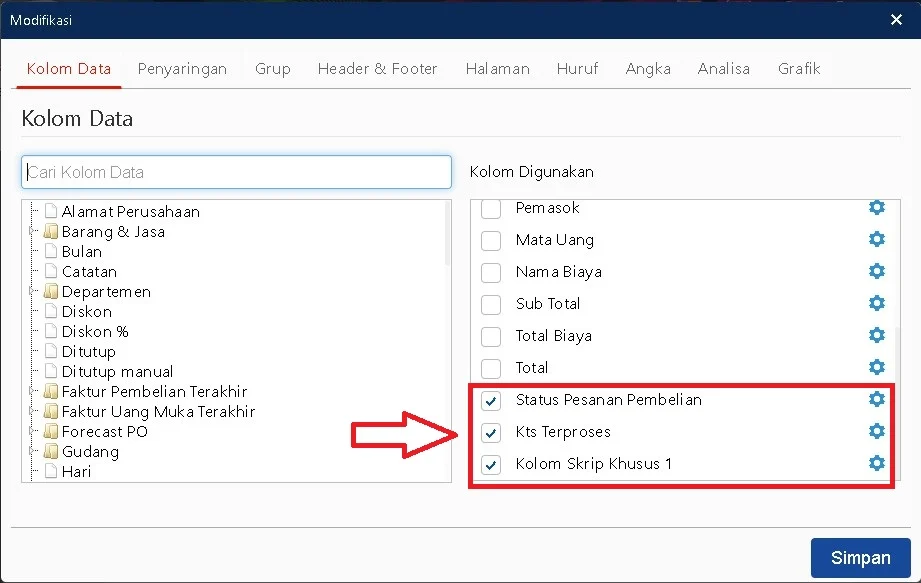
Task: Enable the Nama Biaya checkbox
Action: click(x=491, y=272)
